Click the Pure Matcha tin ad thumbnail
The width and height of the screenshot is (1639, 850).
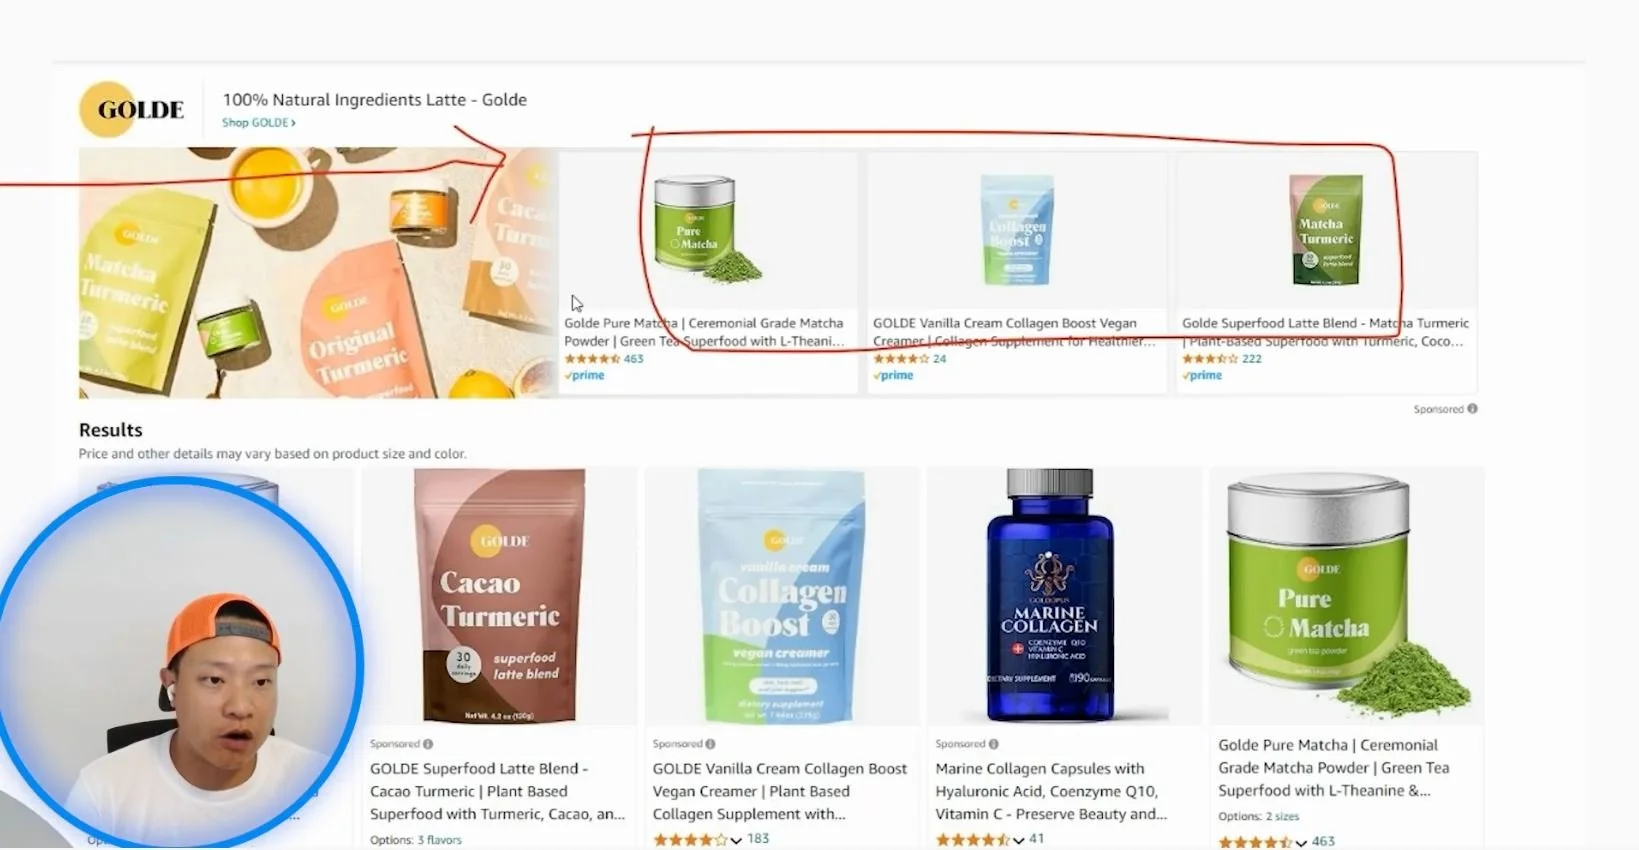707,229
